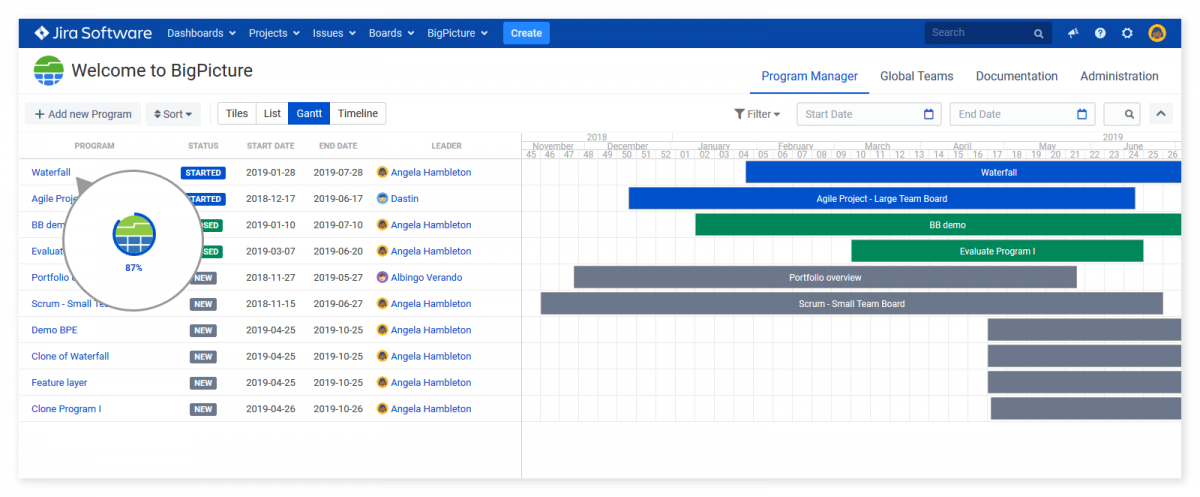The image size is (1200, 497).
Task: Click Add new Program button
Action: (x=83, y=114)
